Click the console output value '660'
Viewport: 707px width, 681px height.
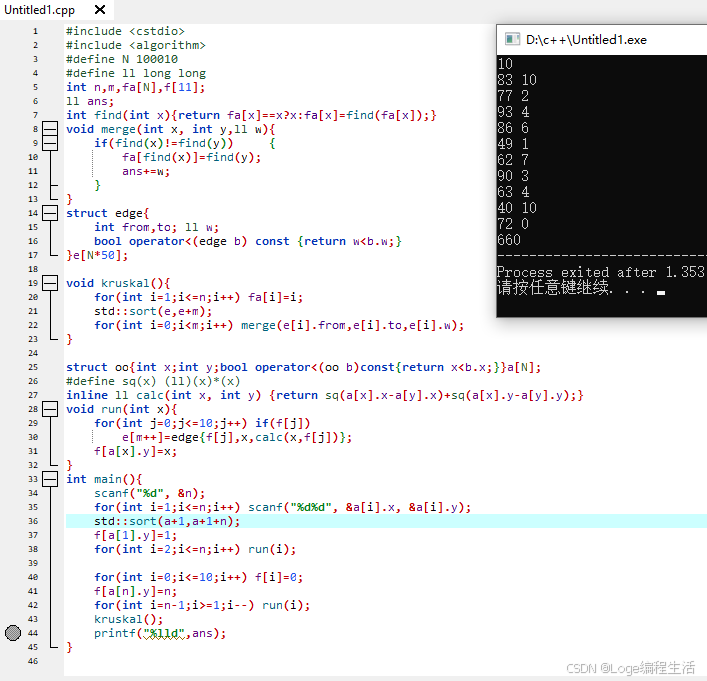click(509, 239)
